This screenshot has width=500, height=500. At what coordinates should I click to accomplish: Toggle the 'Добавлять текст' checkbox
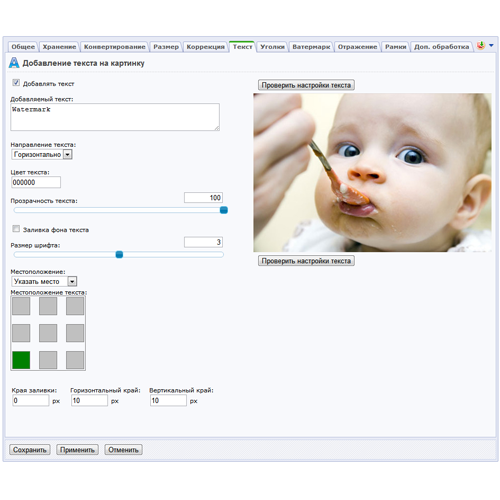(16, 83)
